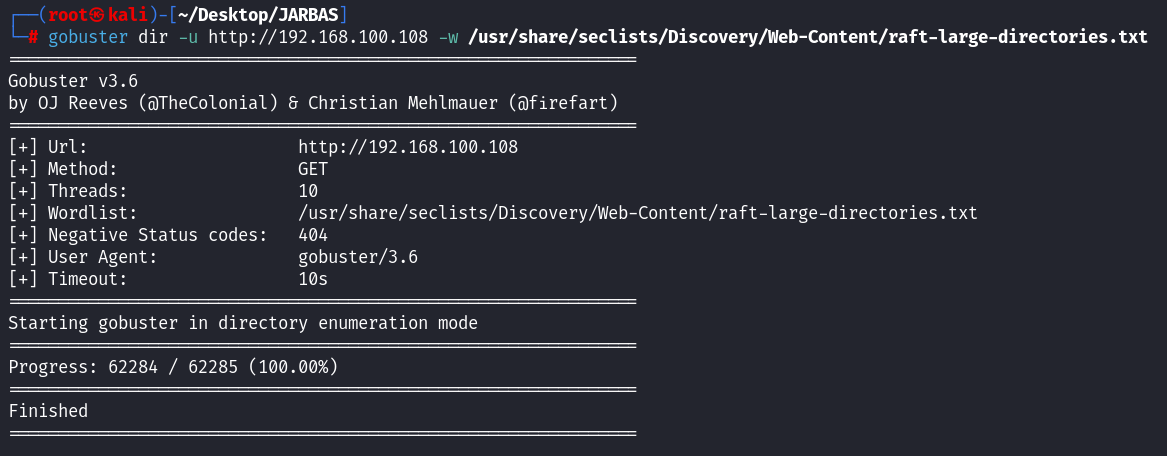Screen dimensions: 1167x456
Task: Click the -w flag in the command
Action: (x=448, y=37)
